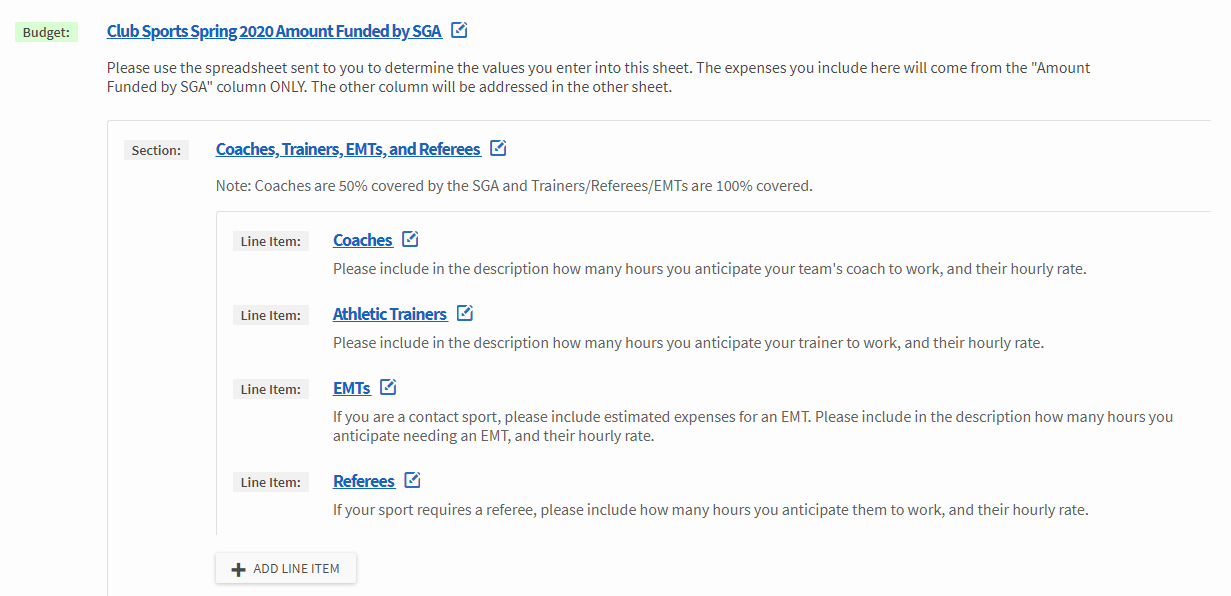This screenshot has width=1231, height=596.
Task: Open the EMTs line item link
Action: [352, 388]
